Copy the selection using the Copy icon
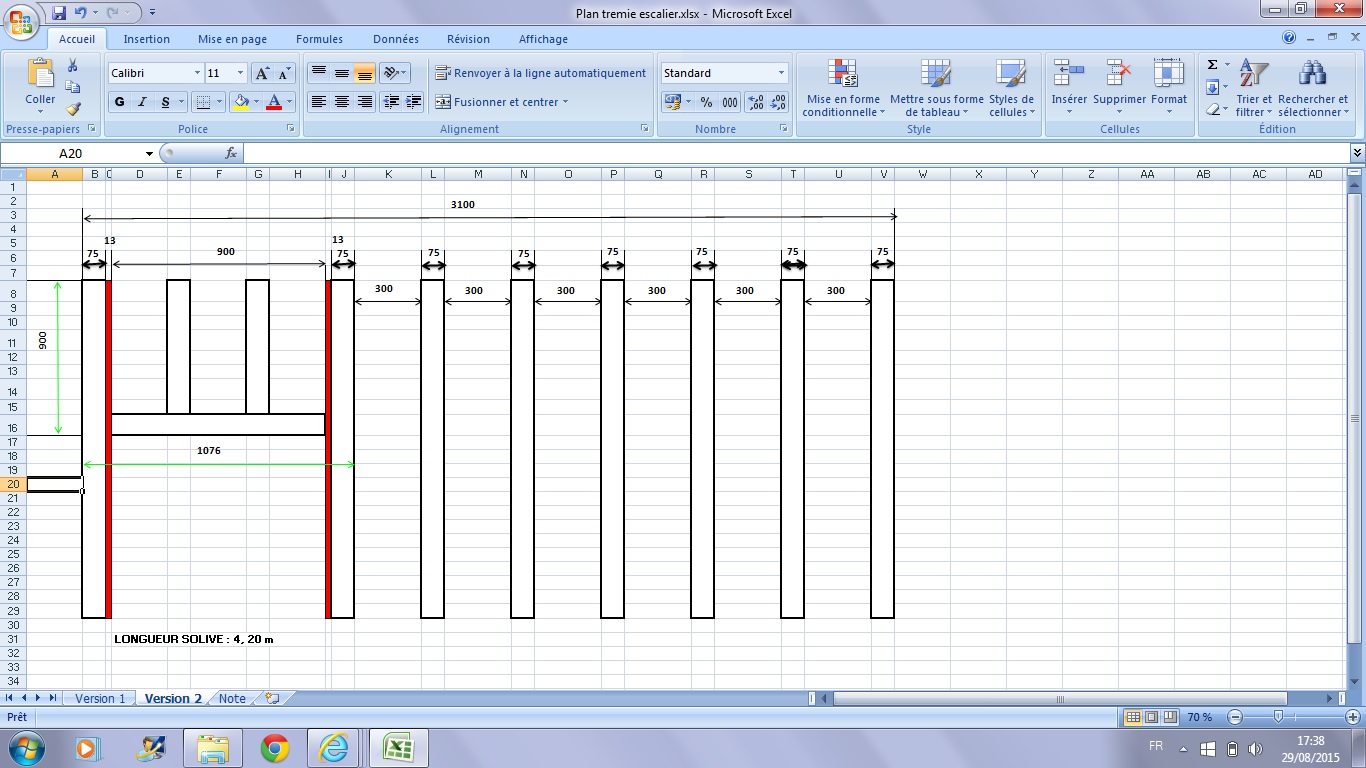This screenshot has height=768, width=1366. 72,87
